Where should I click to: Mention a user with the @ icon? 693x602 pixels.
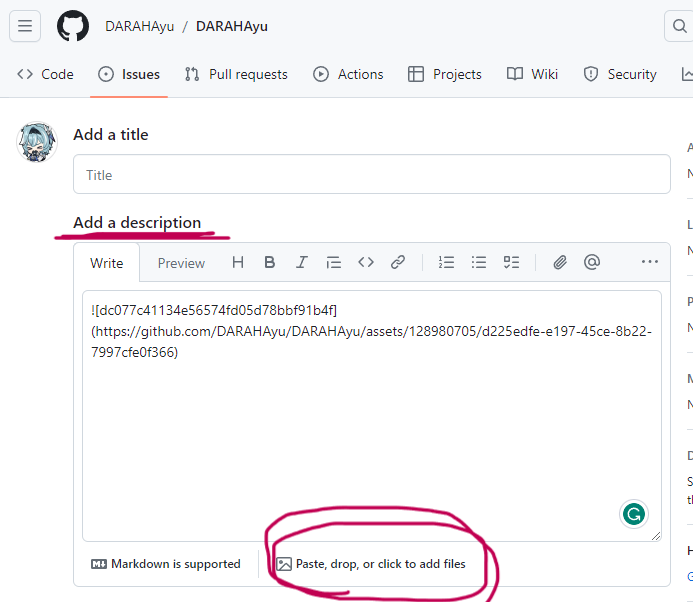point(592,263)
